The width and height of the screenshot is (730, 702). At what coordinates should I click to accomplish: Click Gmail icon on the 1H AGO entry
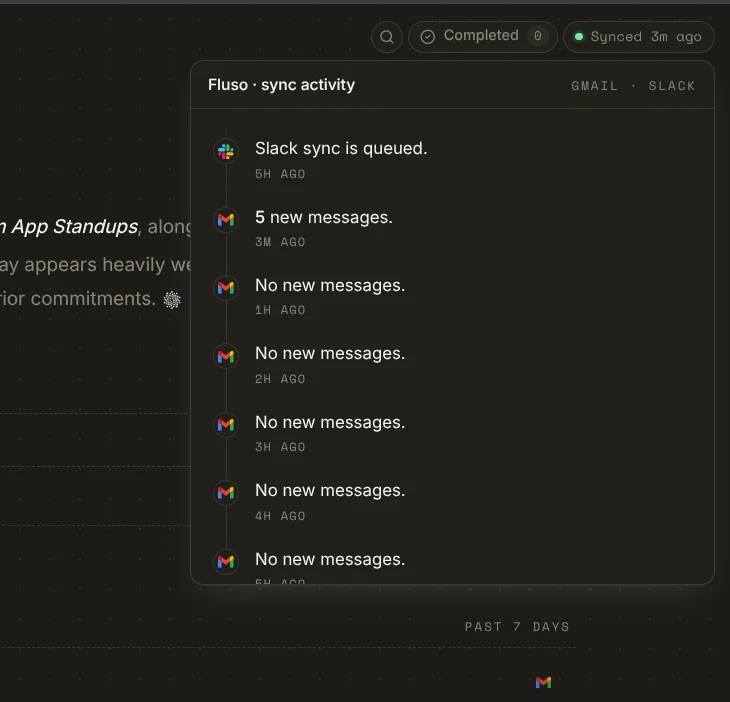tap(226, 288)
